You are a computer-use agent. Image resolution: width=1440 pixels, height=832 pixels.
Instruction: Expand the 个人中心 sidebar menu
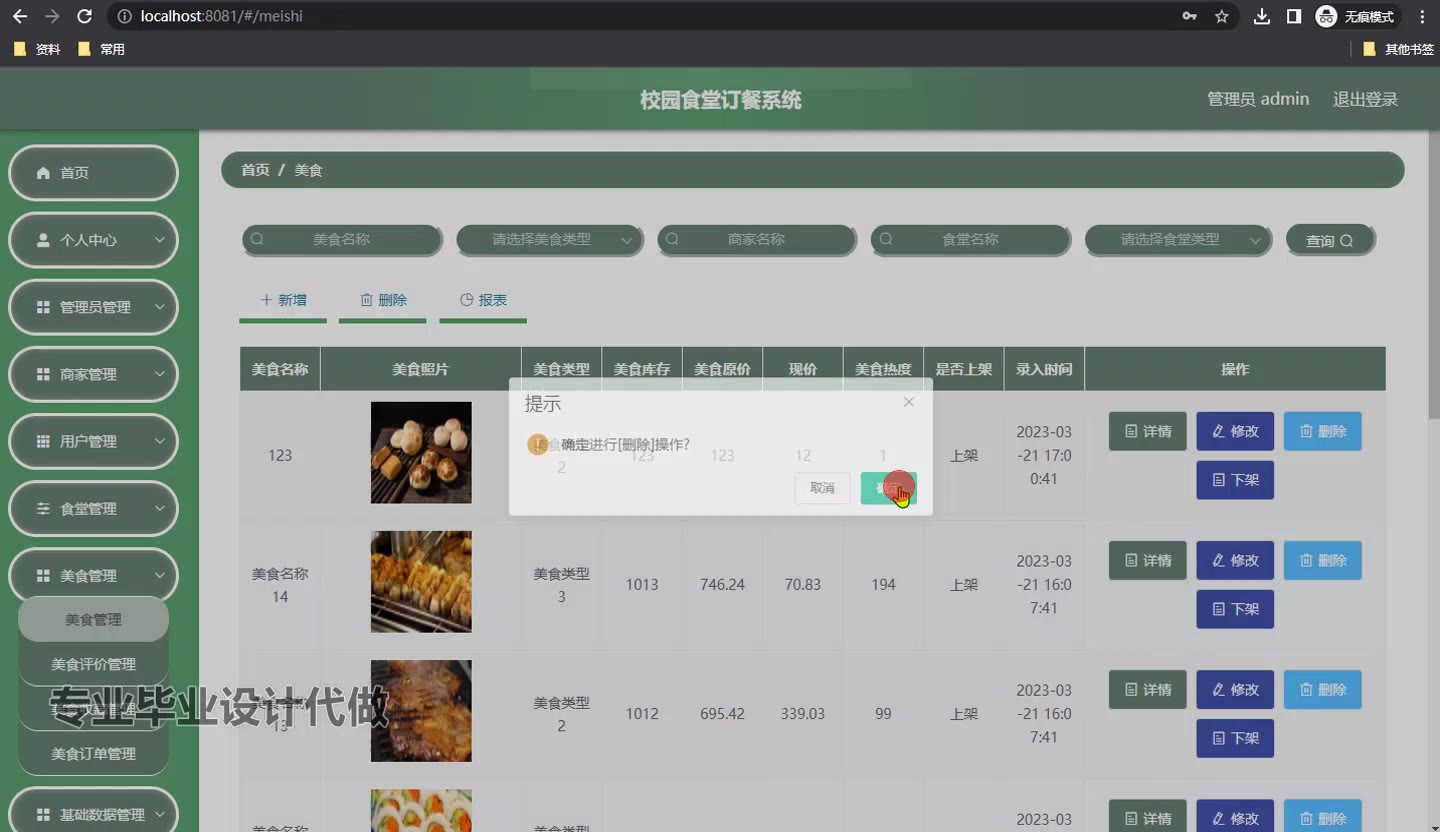[93, 240]
